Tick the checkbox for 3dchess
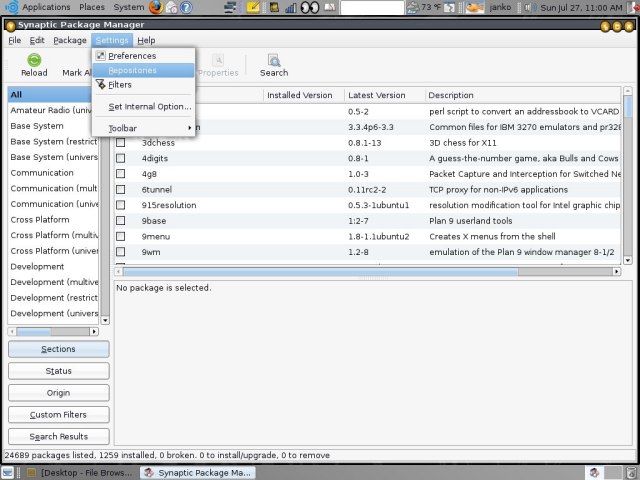The height and width of the screenshot is (480, 640). pos(120,142)
